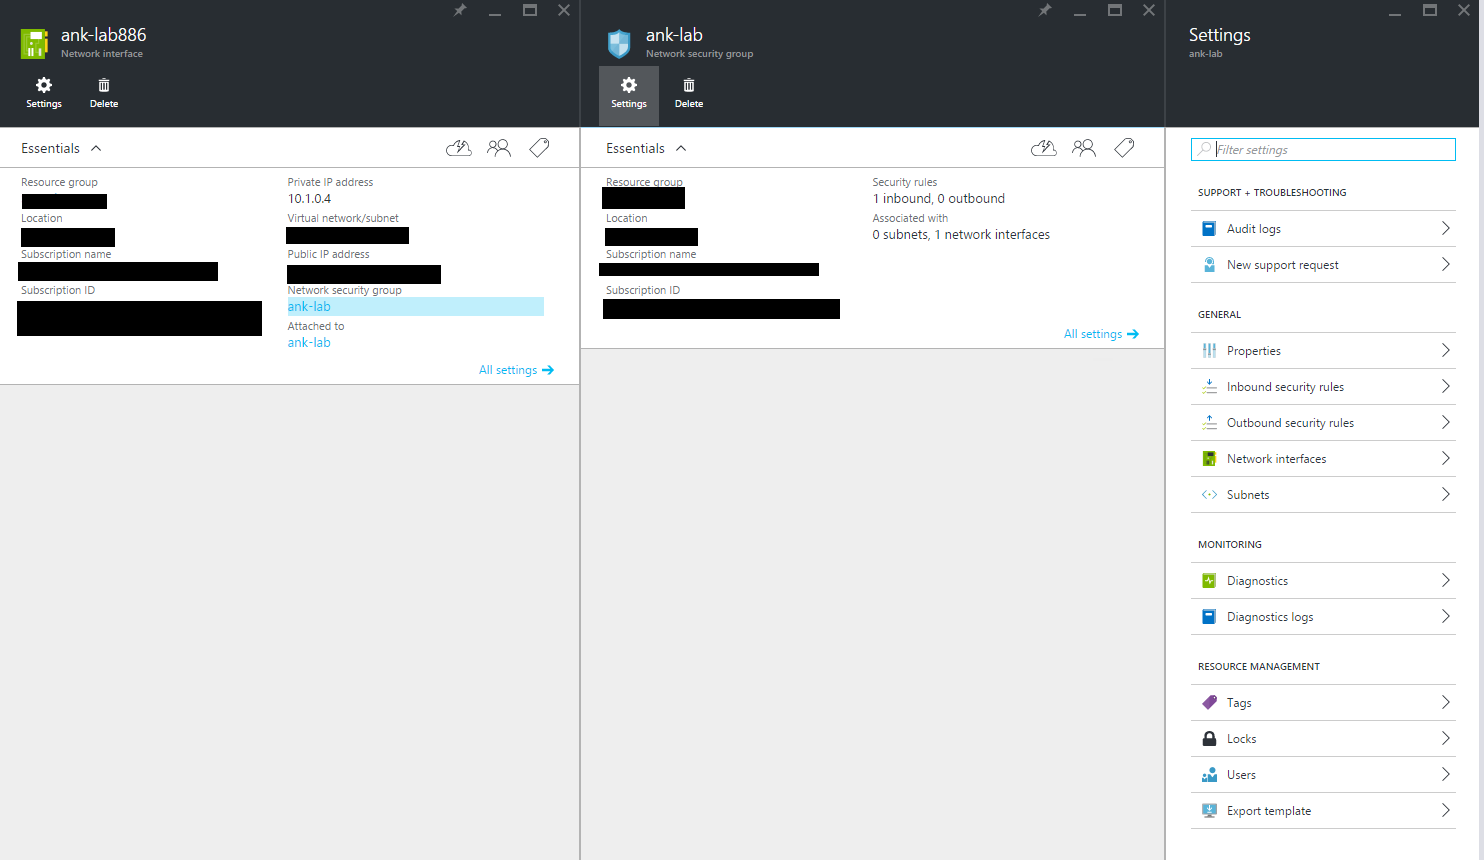Image resolution: width=1484 pixels, height=860 pixels.
Task: Open Tags icon in ank-lab security group Essentials bar
Action: coord(1124,148)
